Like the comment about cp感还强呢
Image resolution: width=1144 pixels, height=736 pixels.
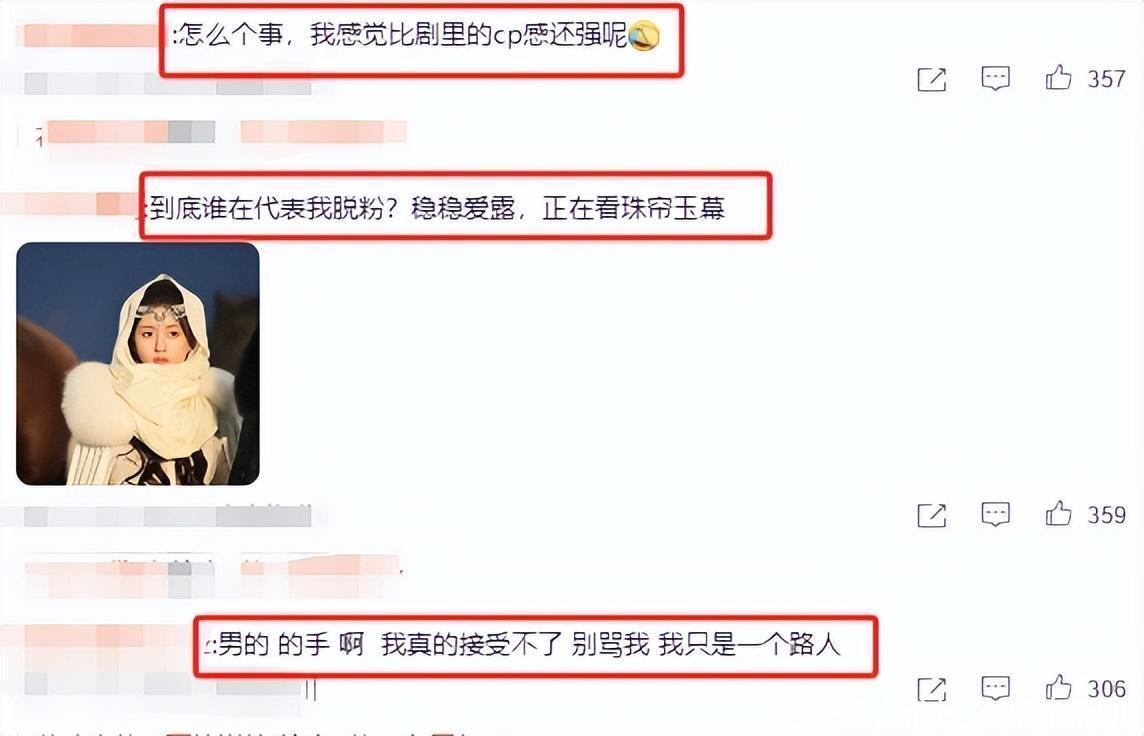(1058, 77)
